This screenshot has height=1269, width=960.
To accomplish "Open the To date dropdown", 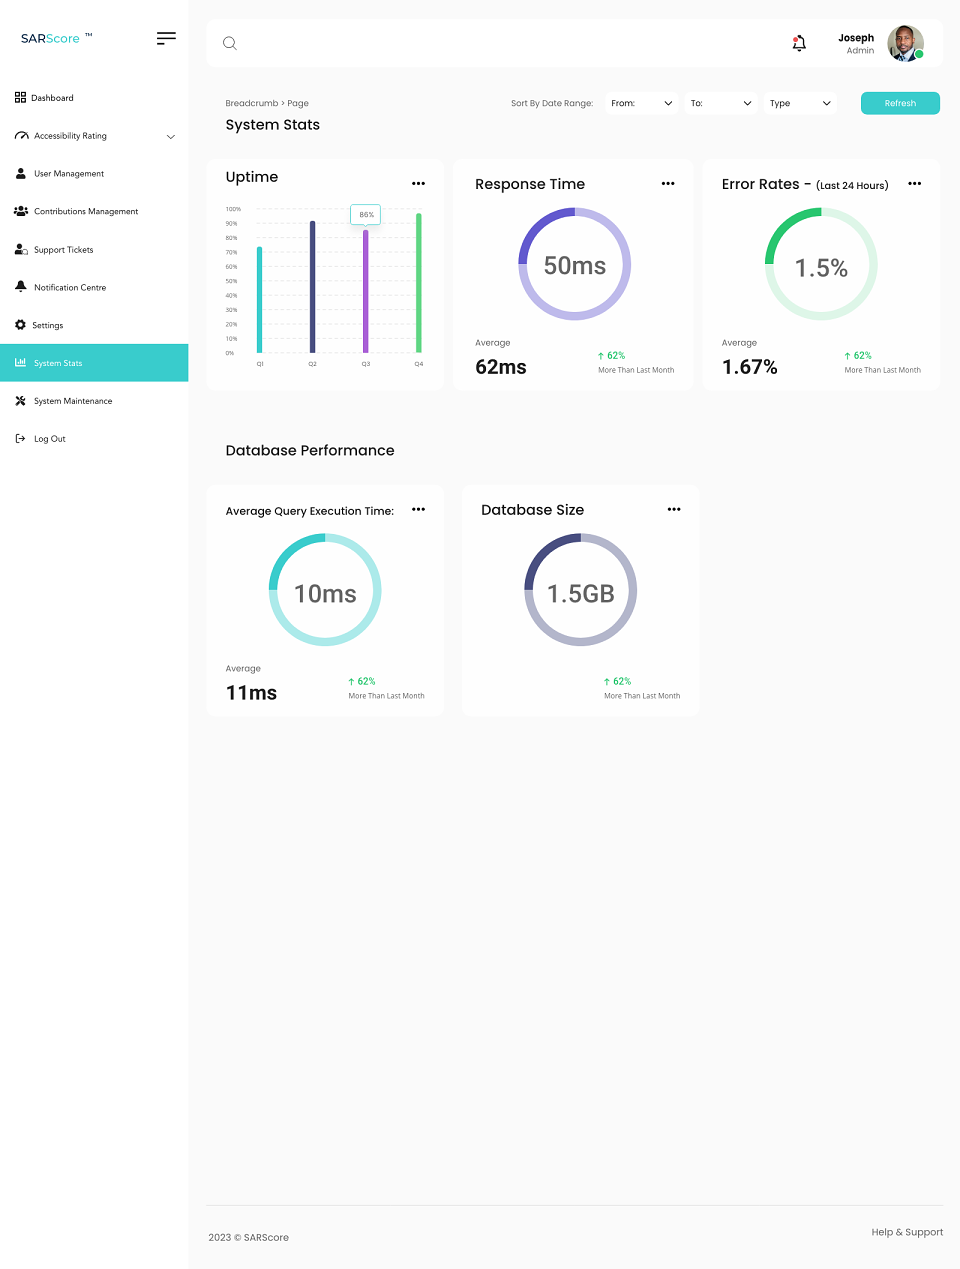I will (x=721, y=103).
